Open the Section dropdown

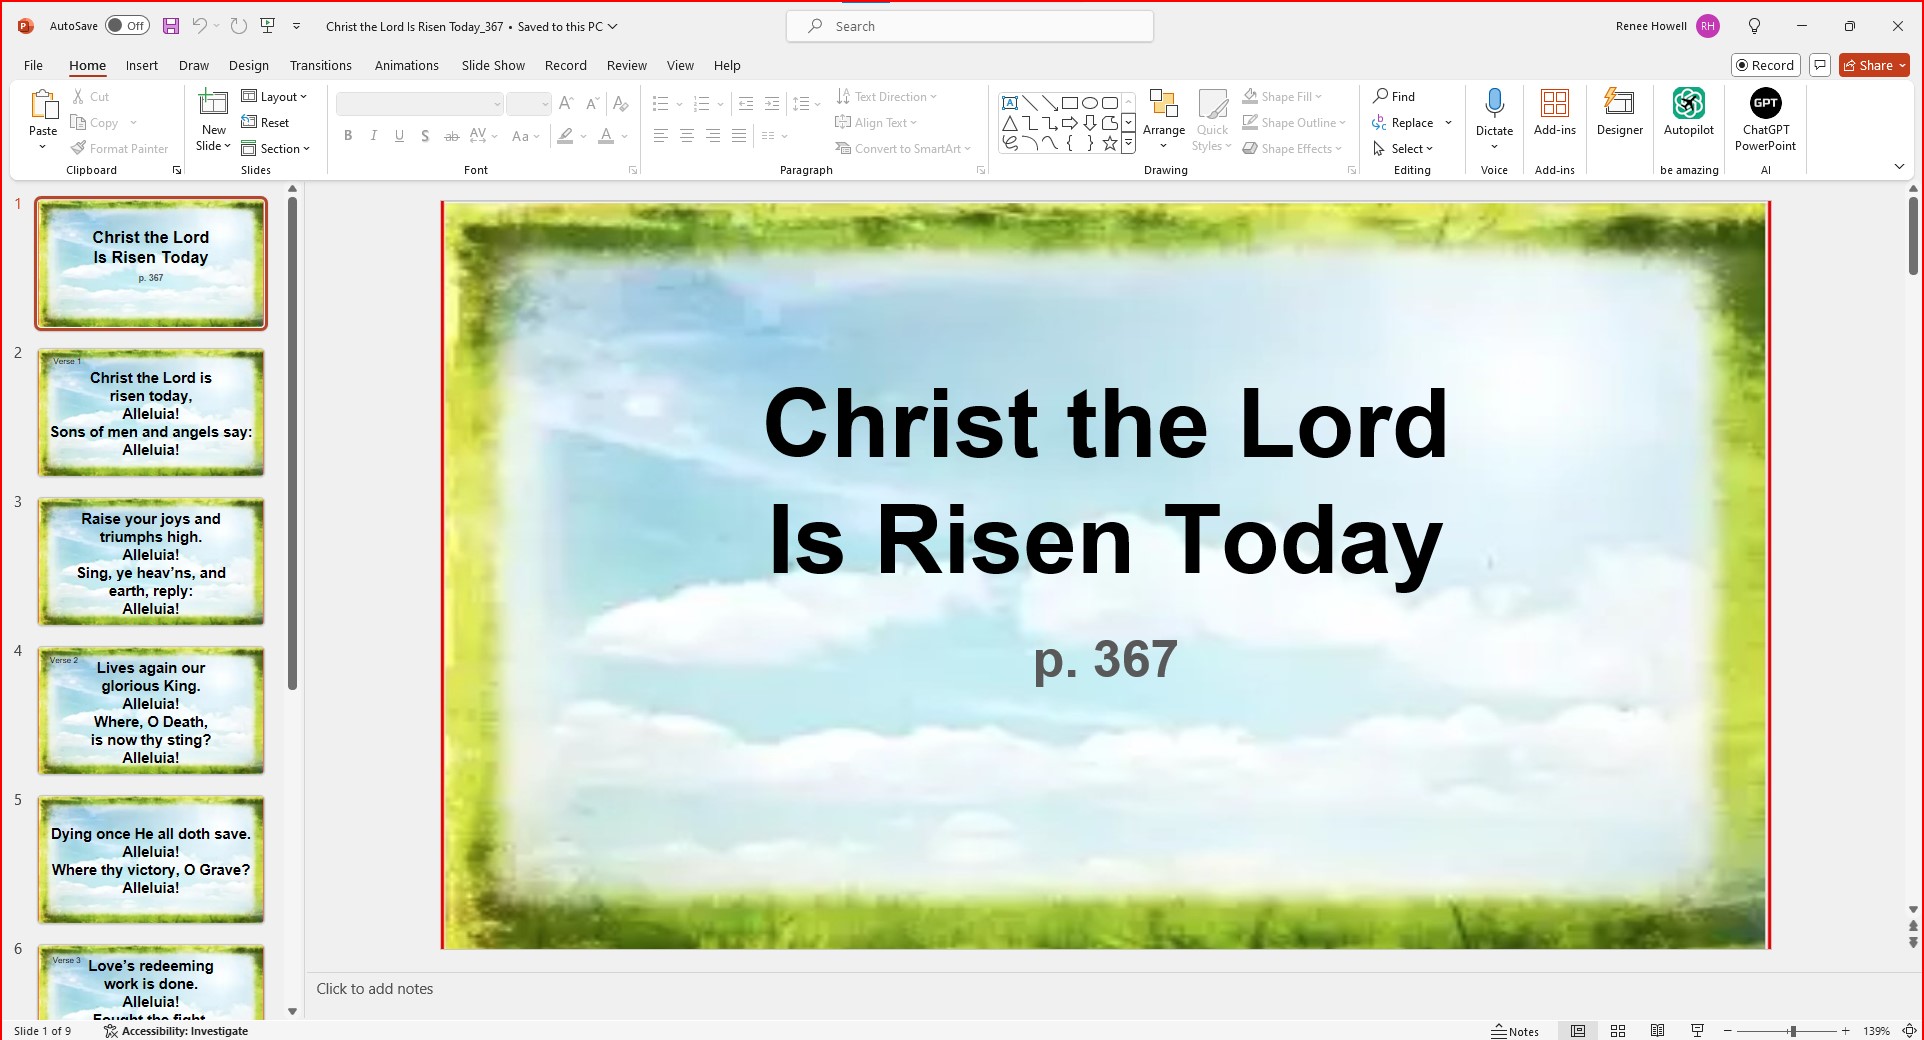[x=277, y=149]
